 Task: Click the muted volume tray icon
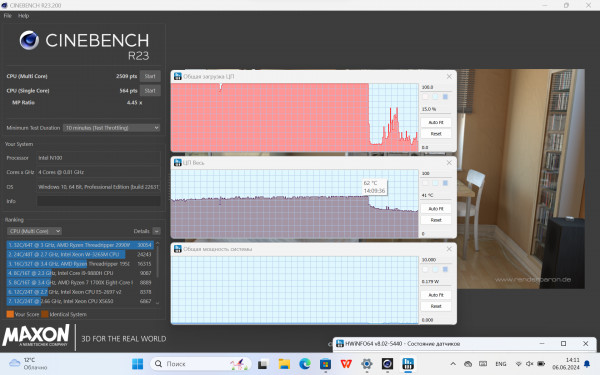tap(530, 364)
